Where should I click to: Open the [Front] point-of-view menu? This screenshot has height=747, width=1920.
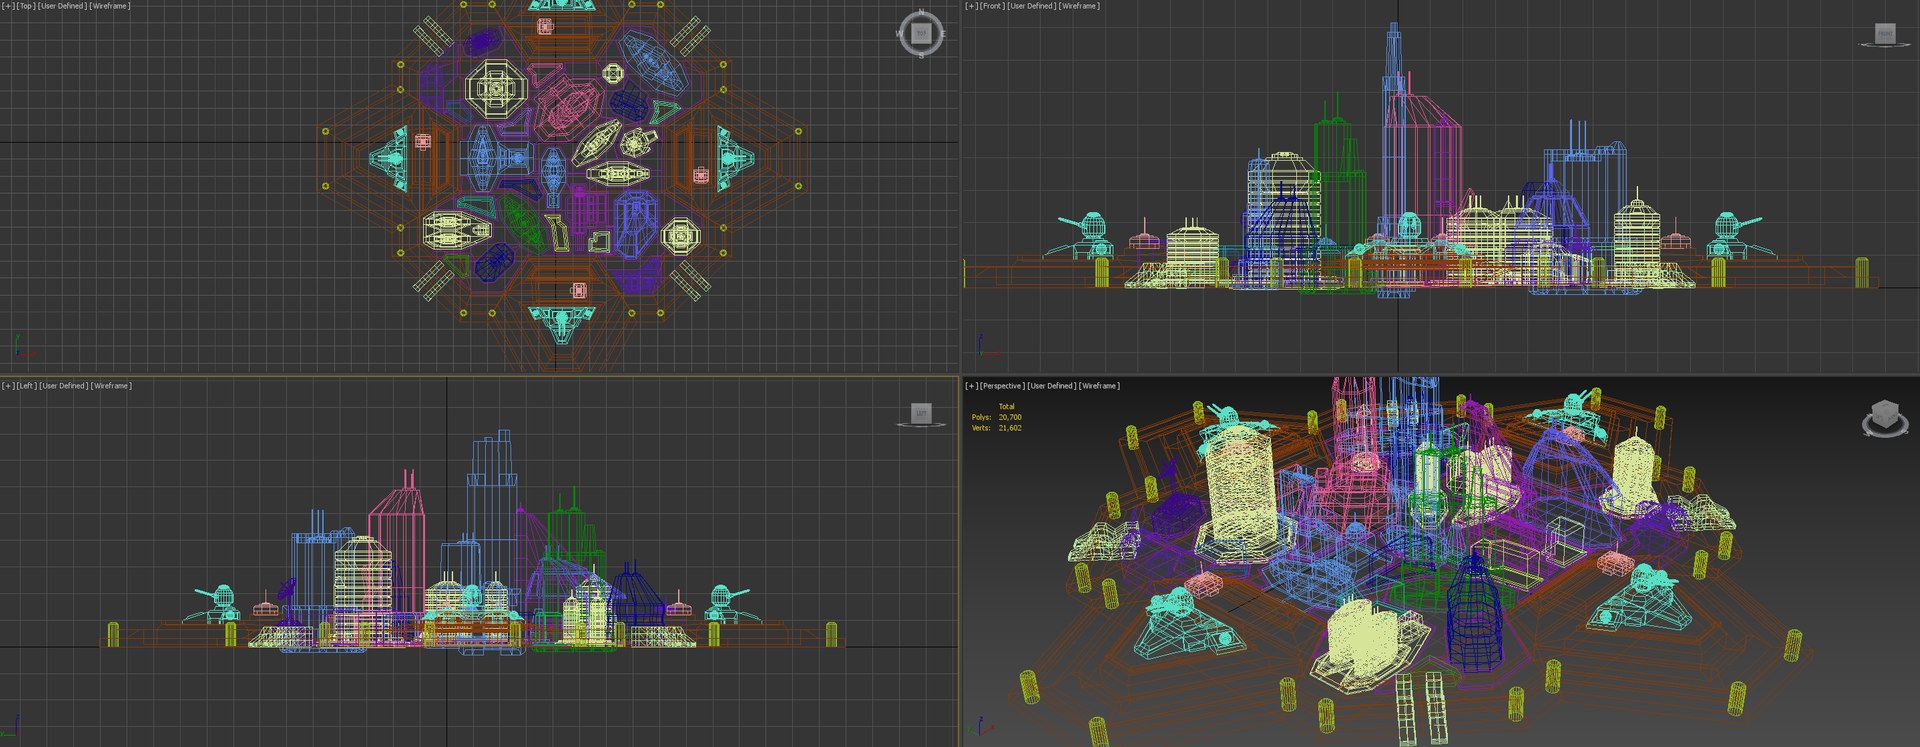pyautogui.click(x=992, y=6)
